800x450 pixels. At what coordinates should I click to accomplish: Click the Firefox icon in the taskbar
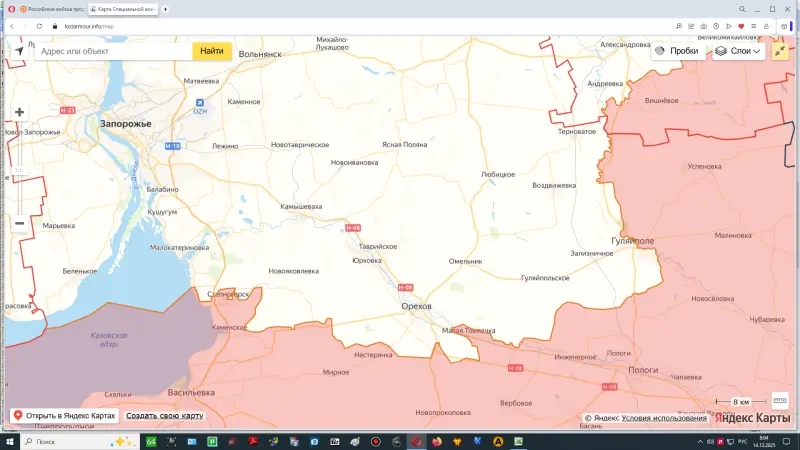[437, 441]
